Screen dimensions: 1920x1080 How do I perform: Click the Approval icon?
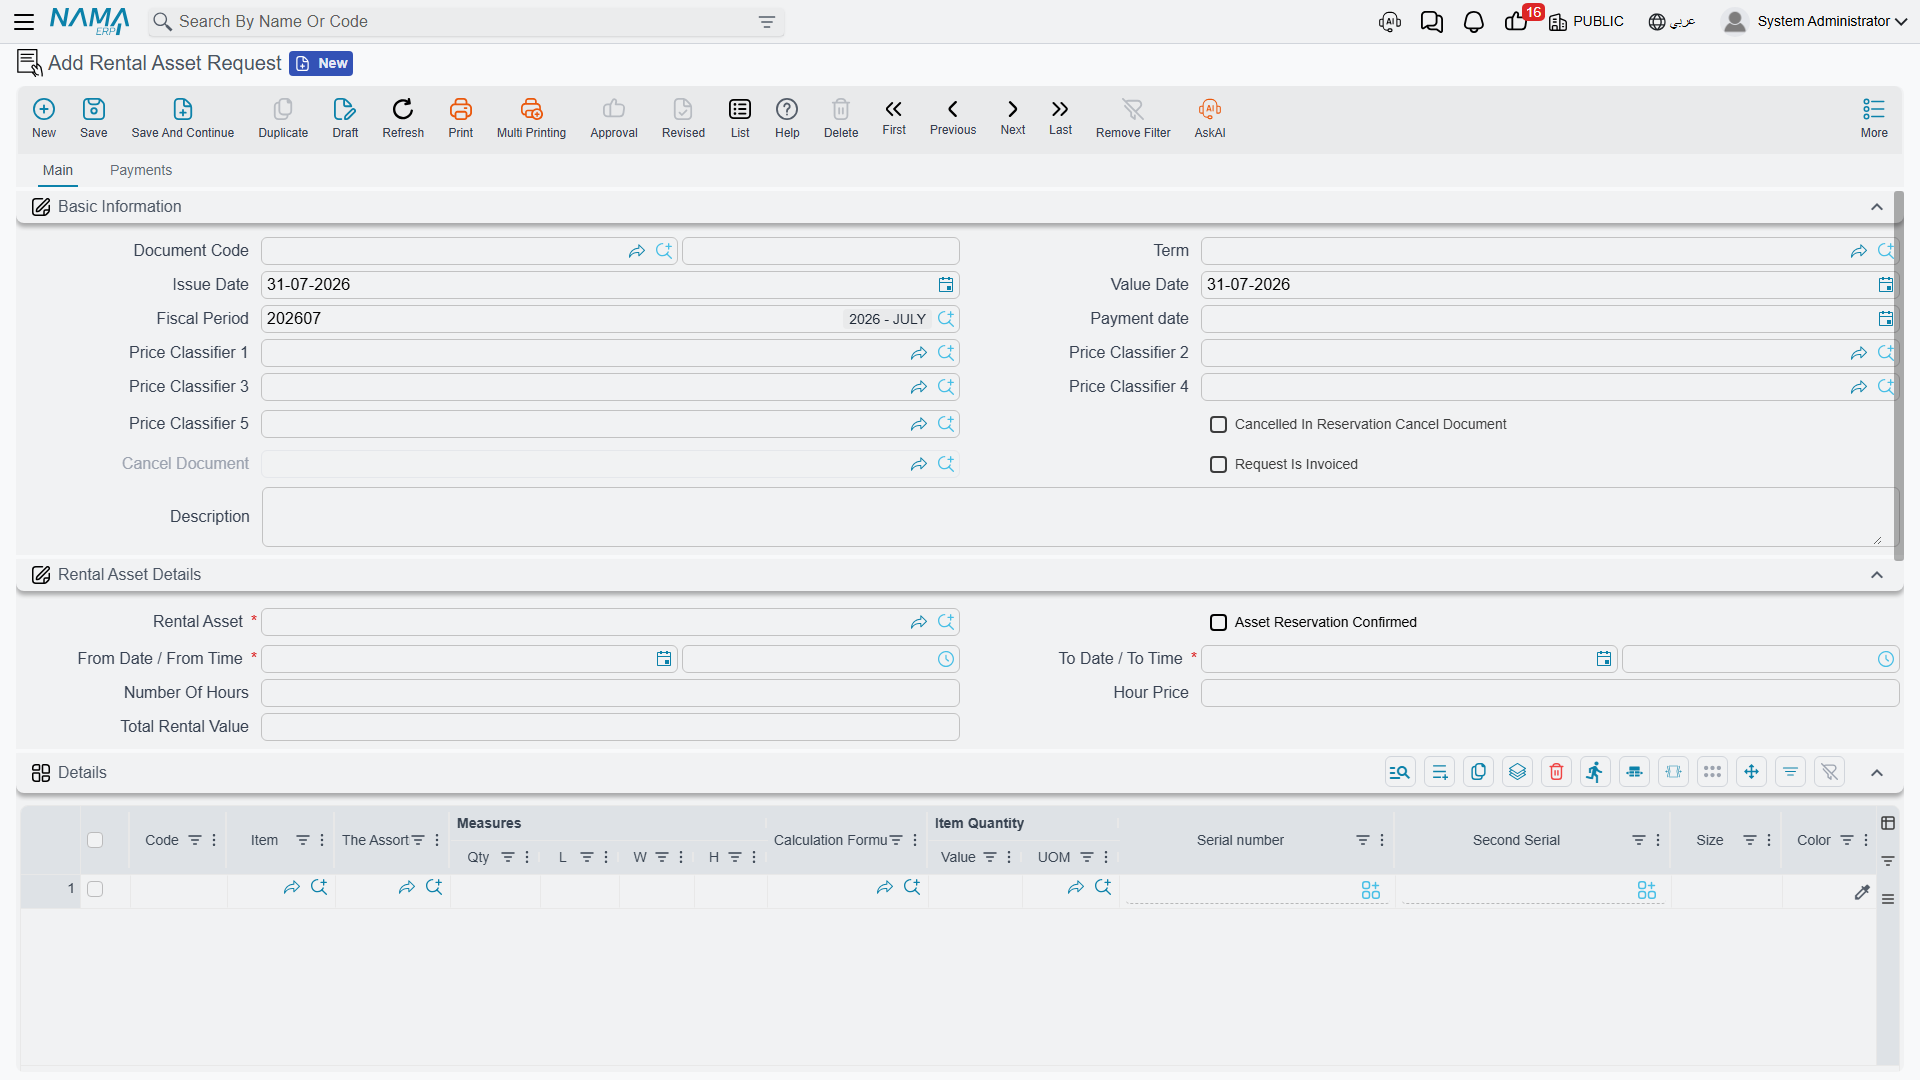pos(614,118)
